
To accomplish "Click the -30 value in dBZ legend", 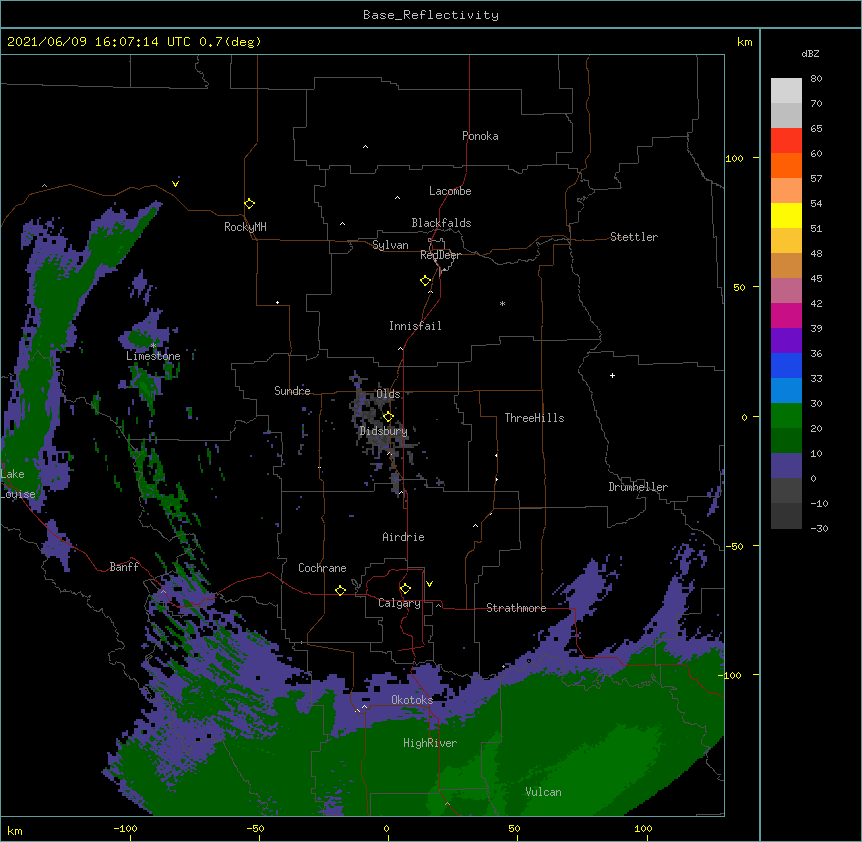I will point(819,528).
